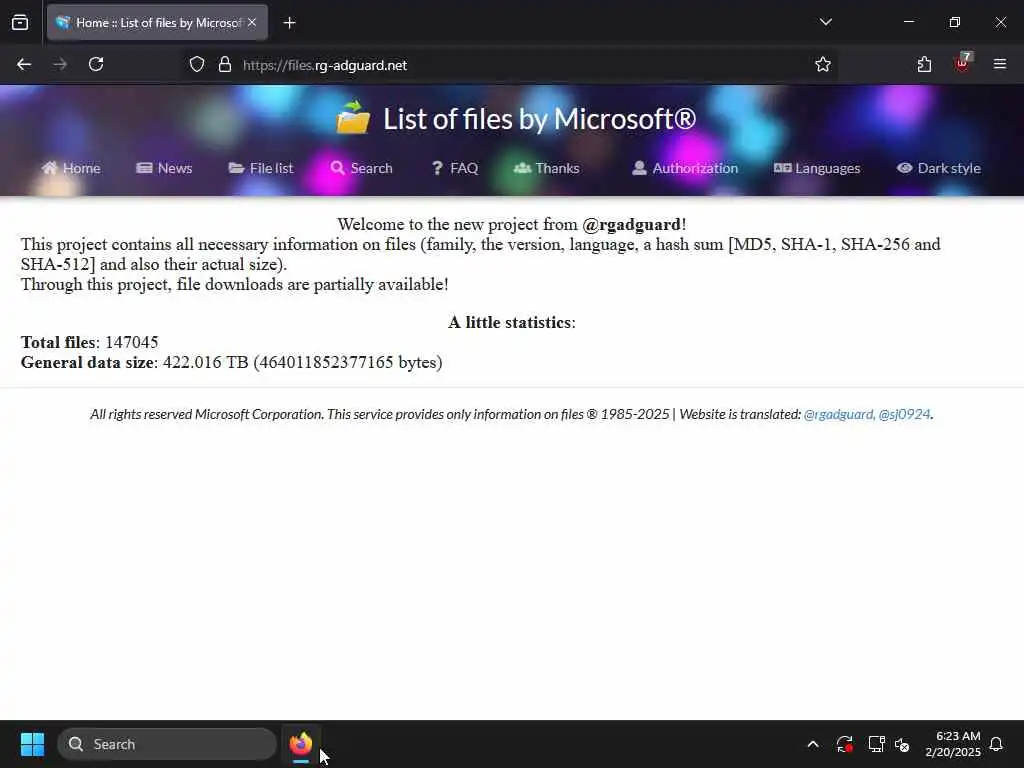
Task: Toggle Dark style for the site
Action: [x=938, y=168]
